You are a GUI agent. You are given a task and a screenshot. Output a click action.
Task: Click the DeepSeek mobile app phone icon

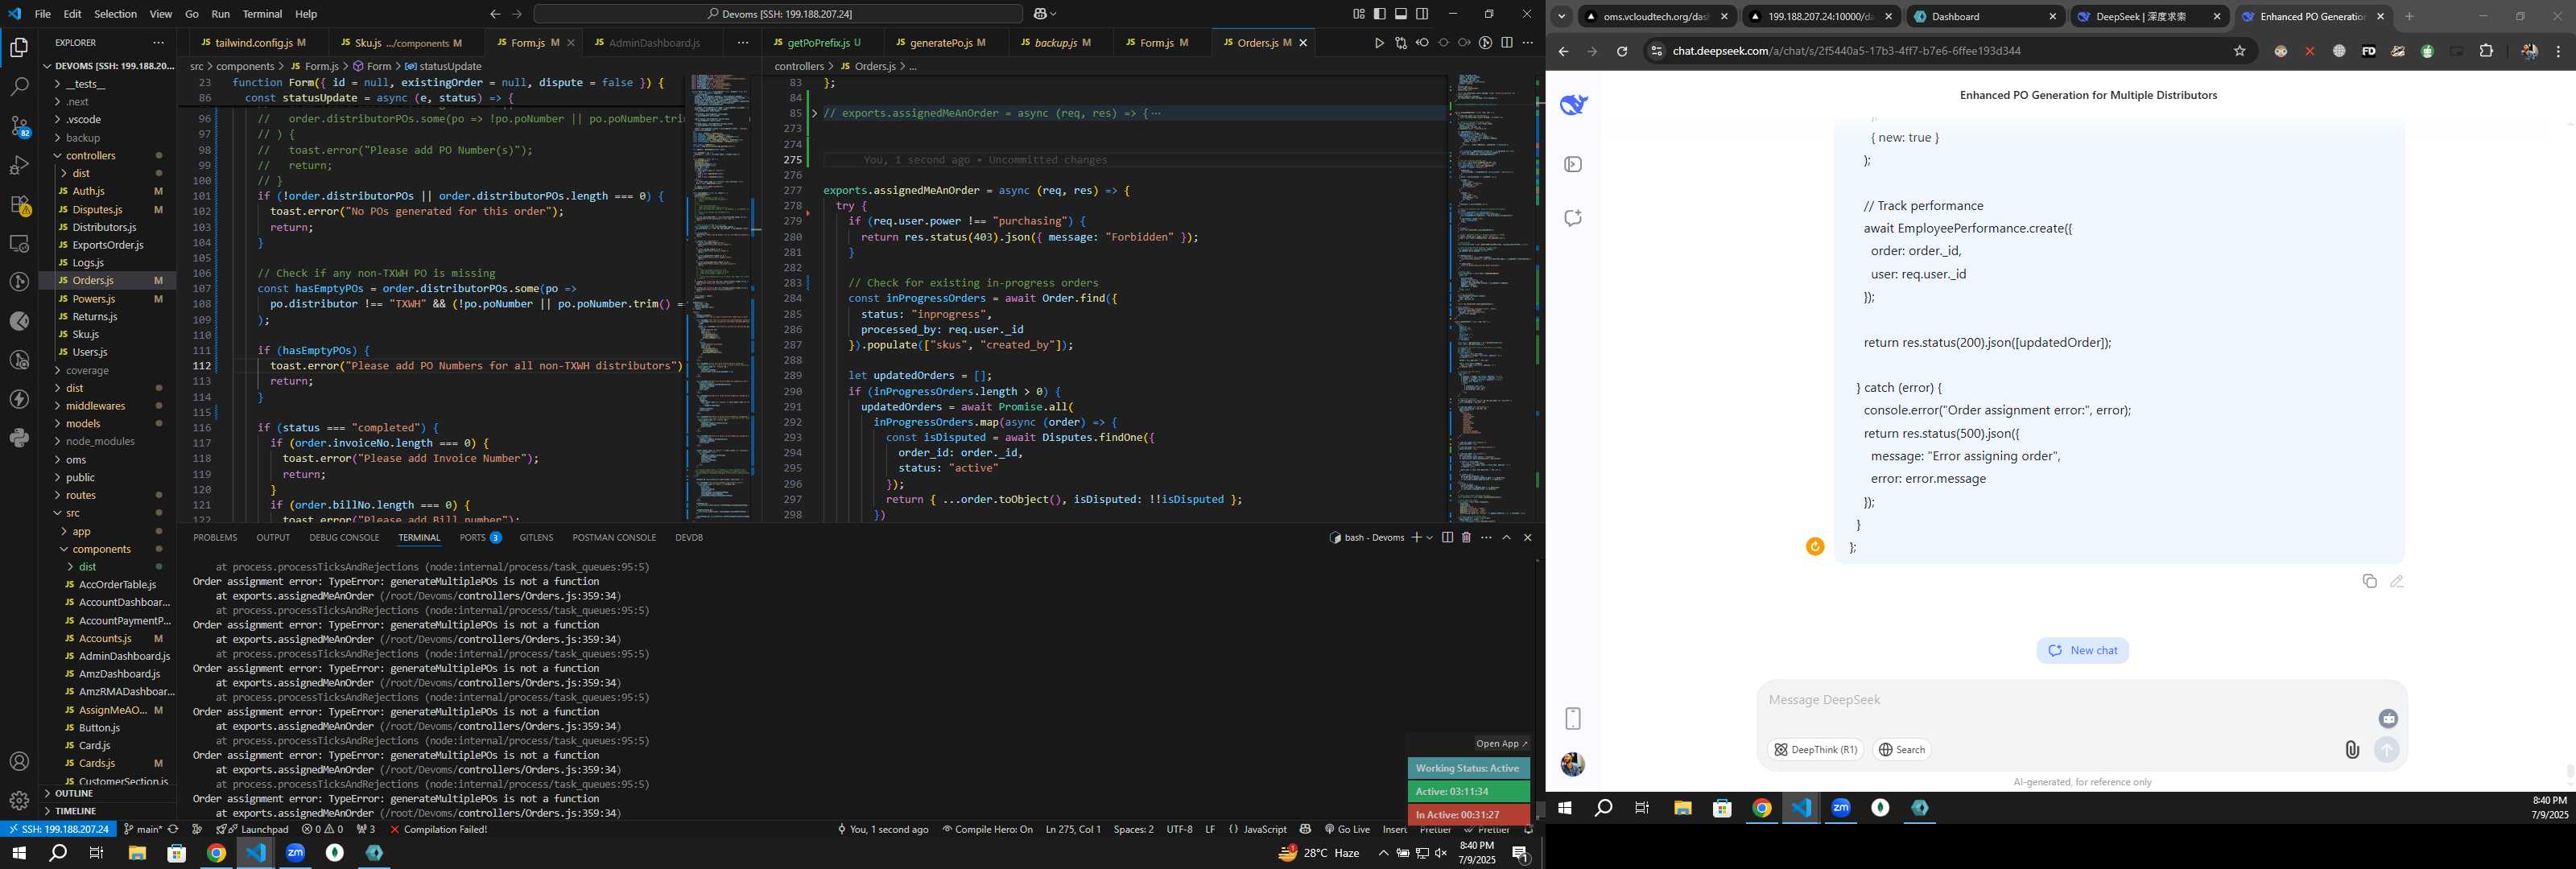1573,718
